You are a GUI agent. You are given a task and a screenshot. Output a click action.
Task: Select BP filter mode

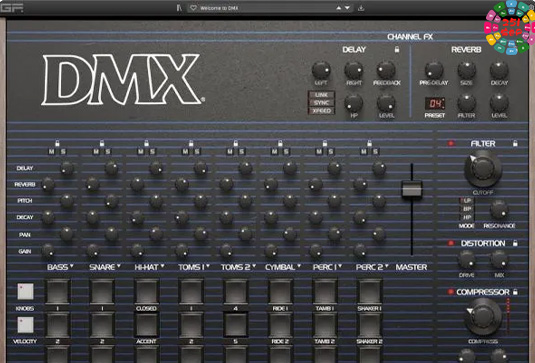tap(467, 208)
